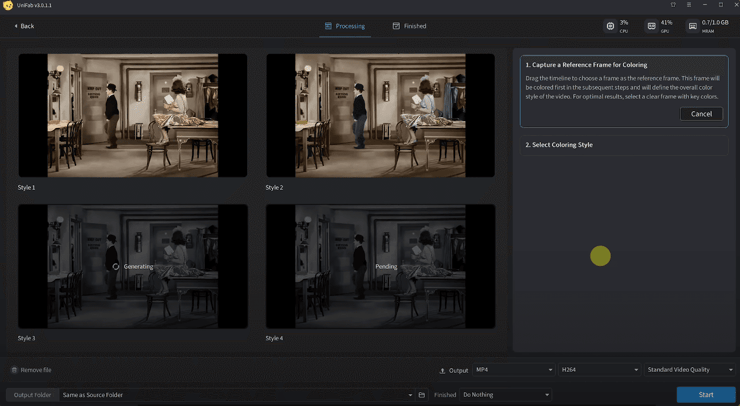Click the GPU usage monitor icon
This screenshot has width=740, height=406.
point(652,26)
